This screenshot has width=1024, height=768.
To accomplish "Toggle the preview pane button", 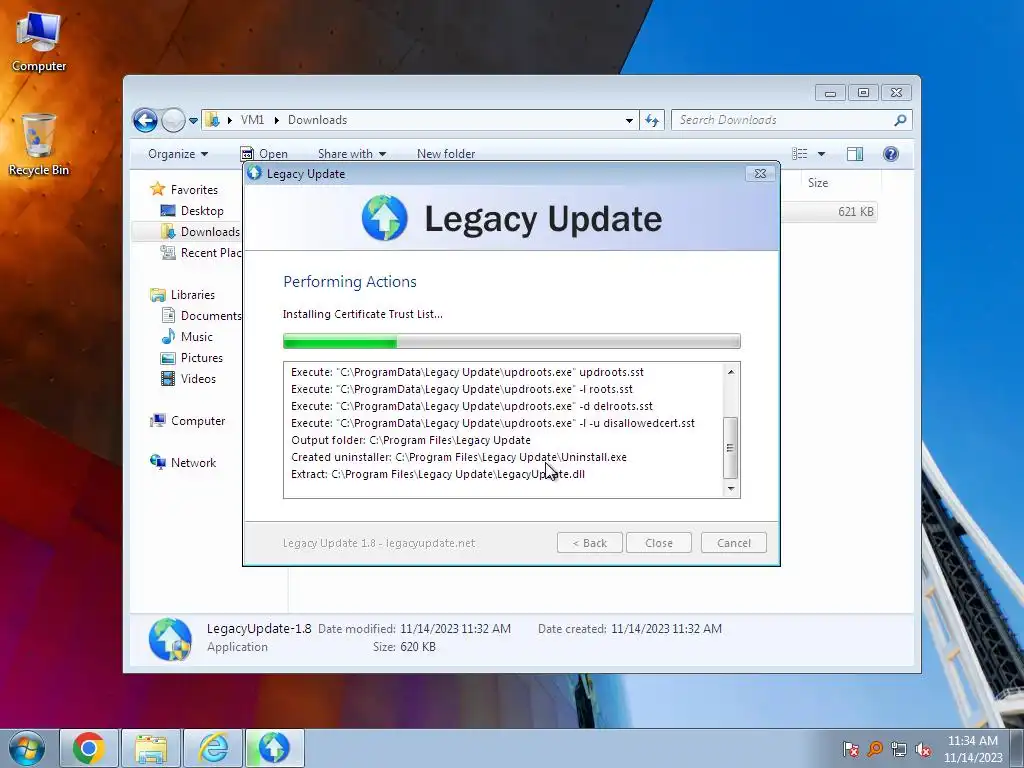I will [855, 153].
